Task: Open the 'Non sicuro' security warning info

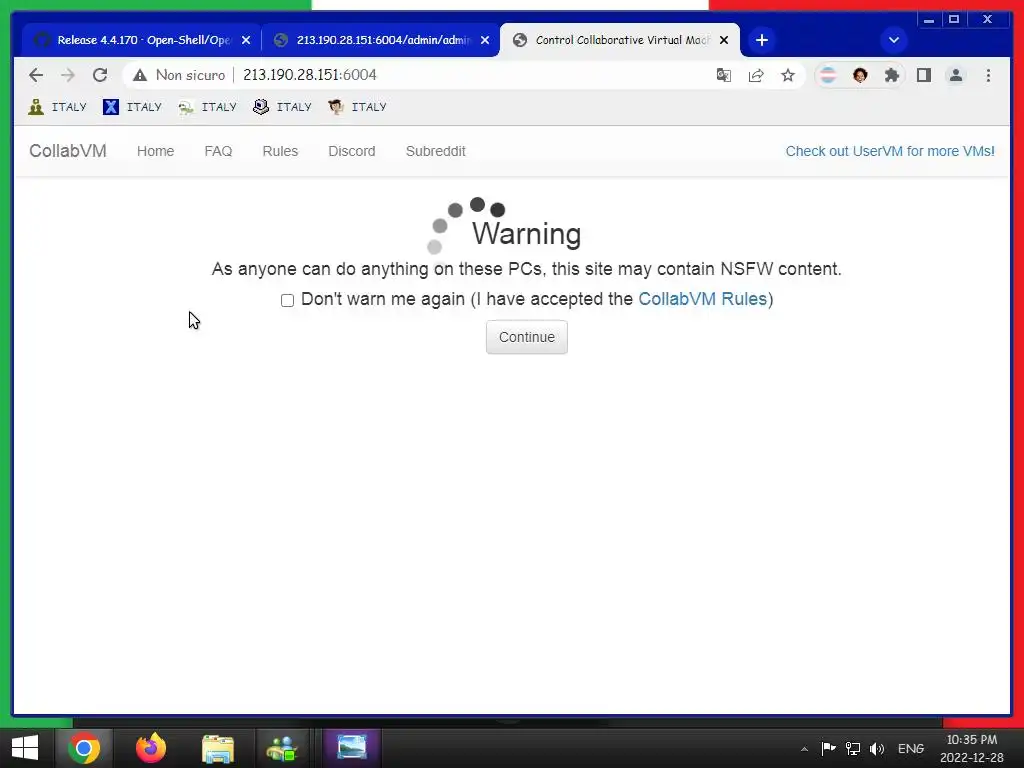Action: click(179, 75)
